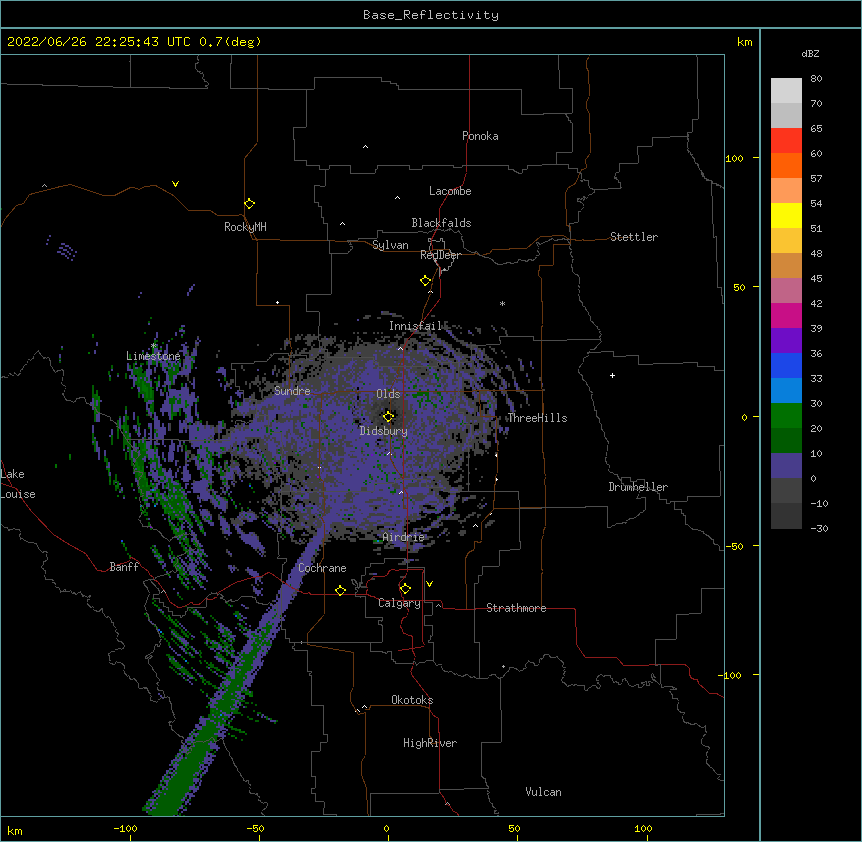Click the Olds city label

pyautogui.click(x=388, y=394)
